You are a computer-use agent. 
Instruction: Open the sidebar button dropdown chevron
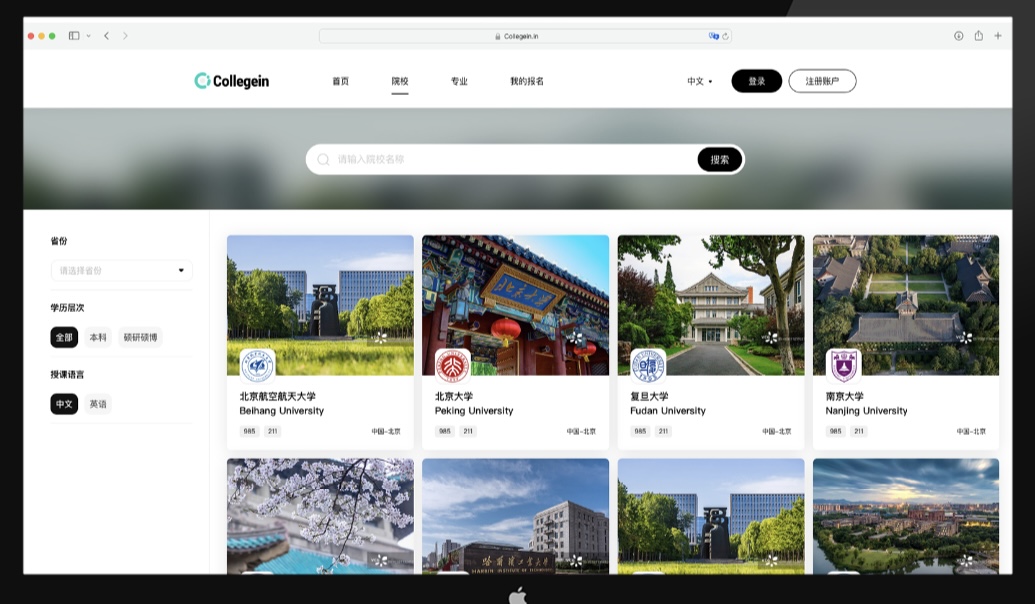pos(88,36)
